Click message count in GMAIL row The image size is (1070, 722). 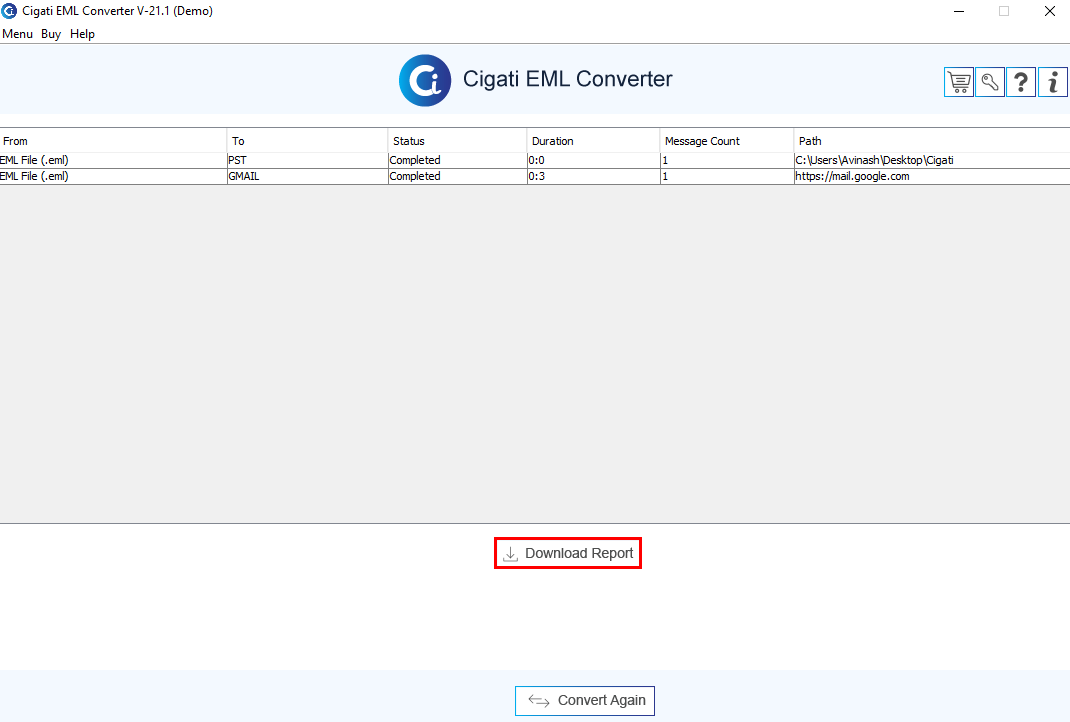click(727, 176)
